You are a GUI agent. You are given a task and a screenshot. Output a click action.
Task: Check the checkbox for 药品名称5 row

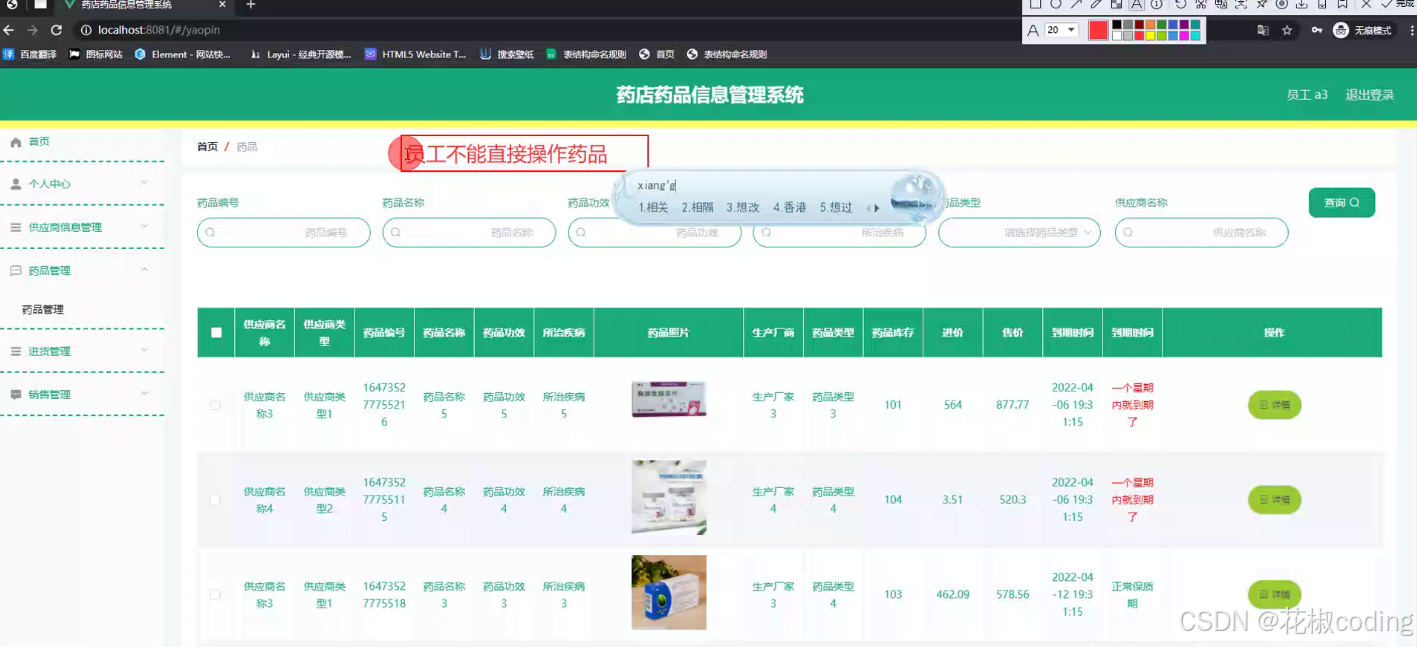pos(215,405)
